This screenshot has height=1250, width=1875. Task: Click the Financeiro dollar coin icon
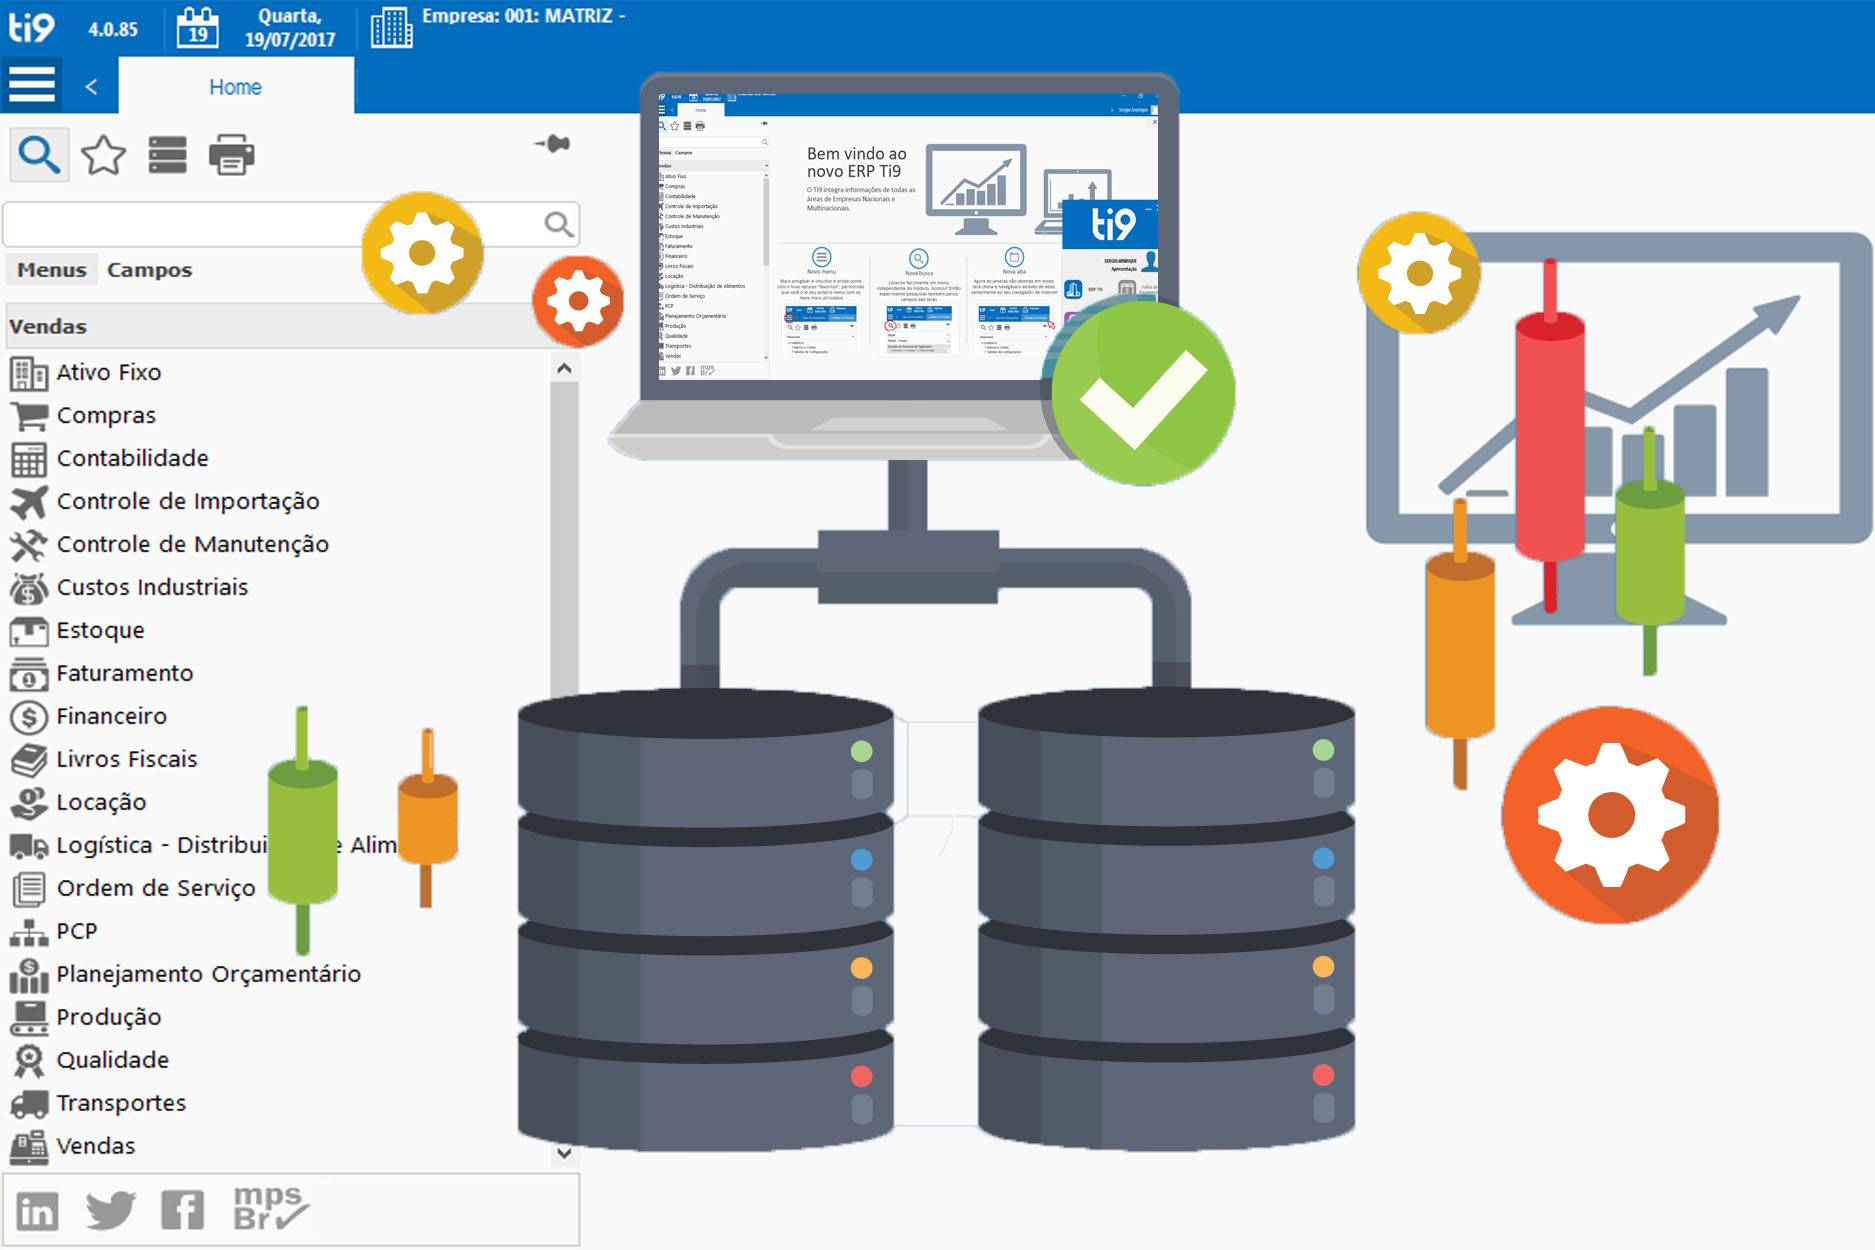coord(28,717)
